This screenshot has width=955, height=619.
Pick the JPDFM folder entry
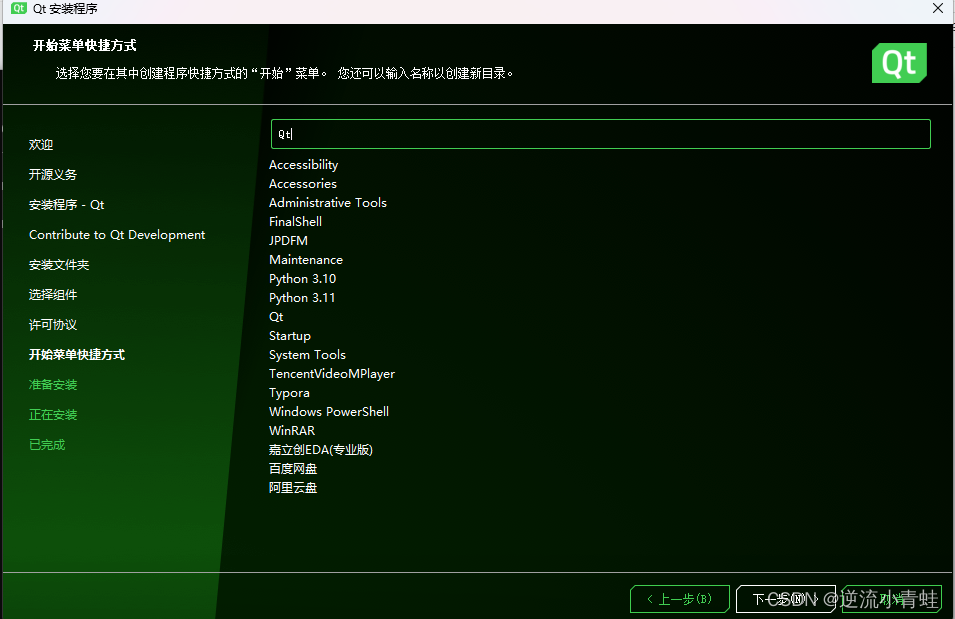click(x=288, y=241)
